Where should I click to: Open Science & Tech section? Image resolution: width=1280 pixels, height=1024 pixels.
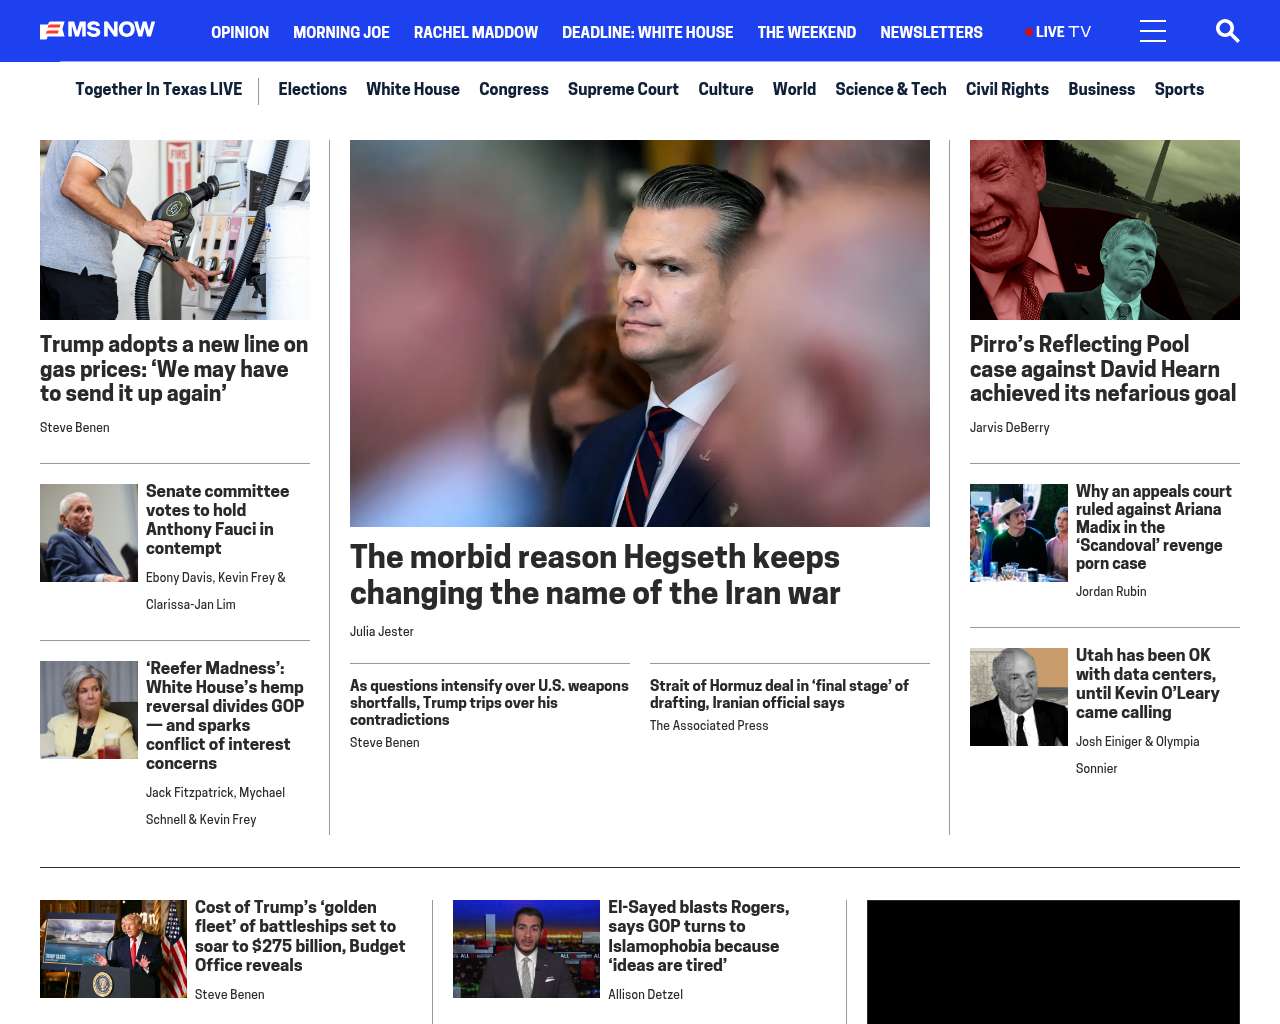point(891,89)
